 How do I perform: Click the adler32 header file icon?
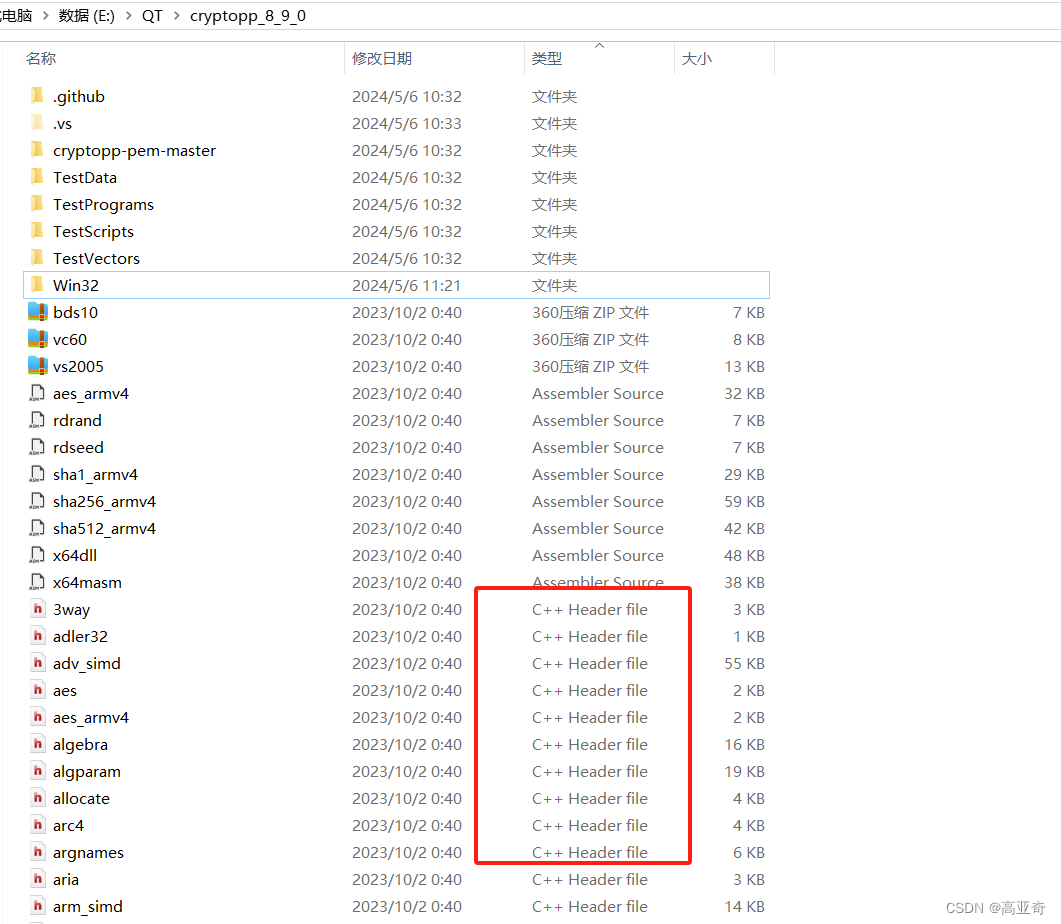click(x=38, y=637)
